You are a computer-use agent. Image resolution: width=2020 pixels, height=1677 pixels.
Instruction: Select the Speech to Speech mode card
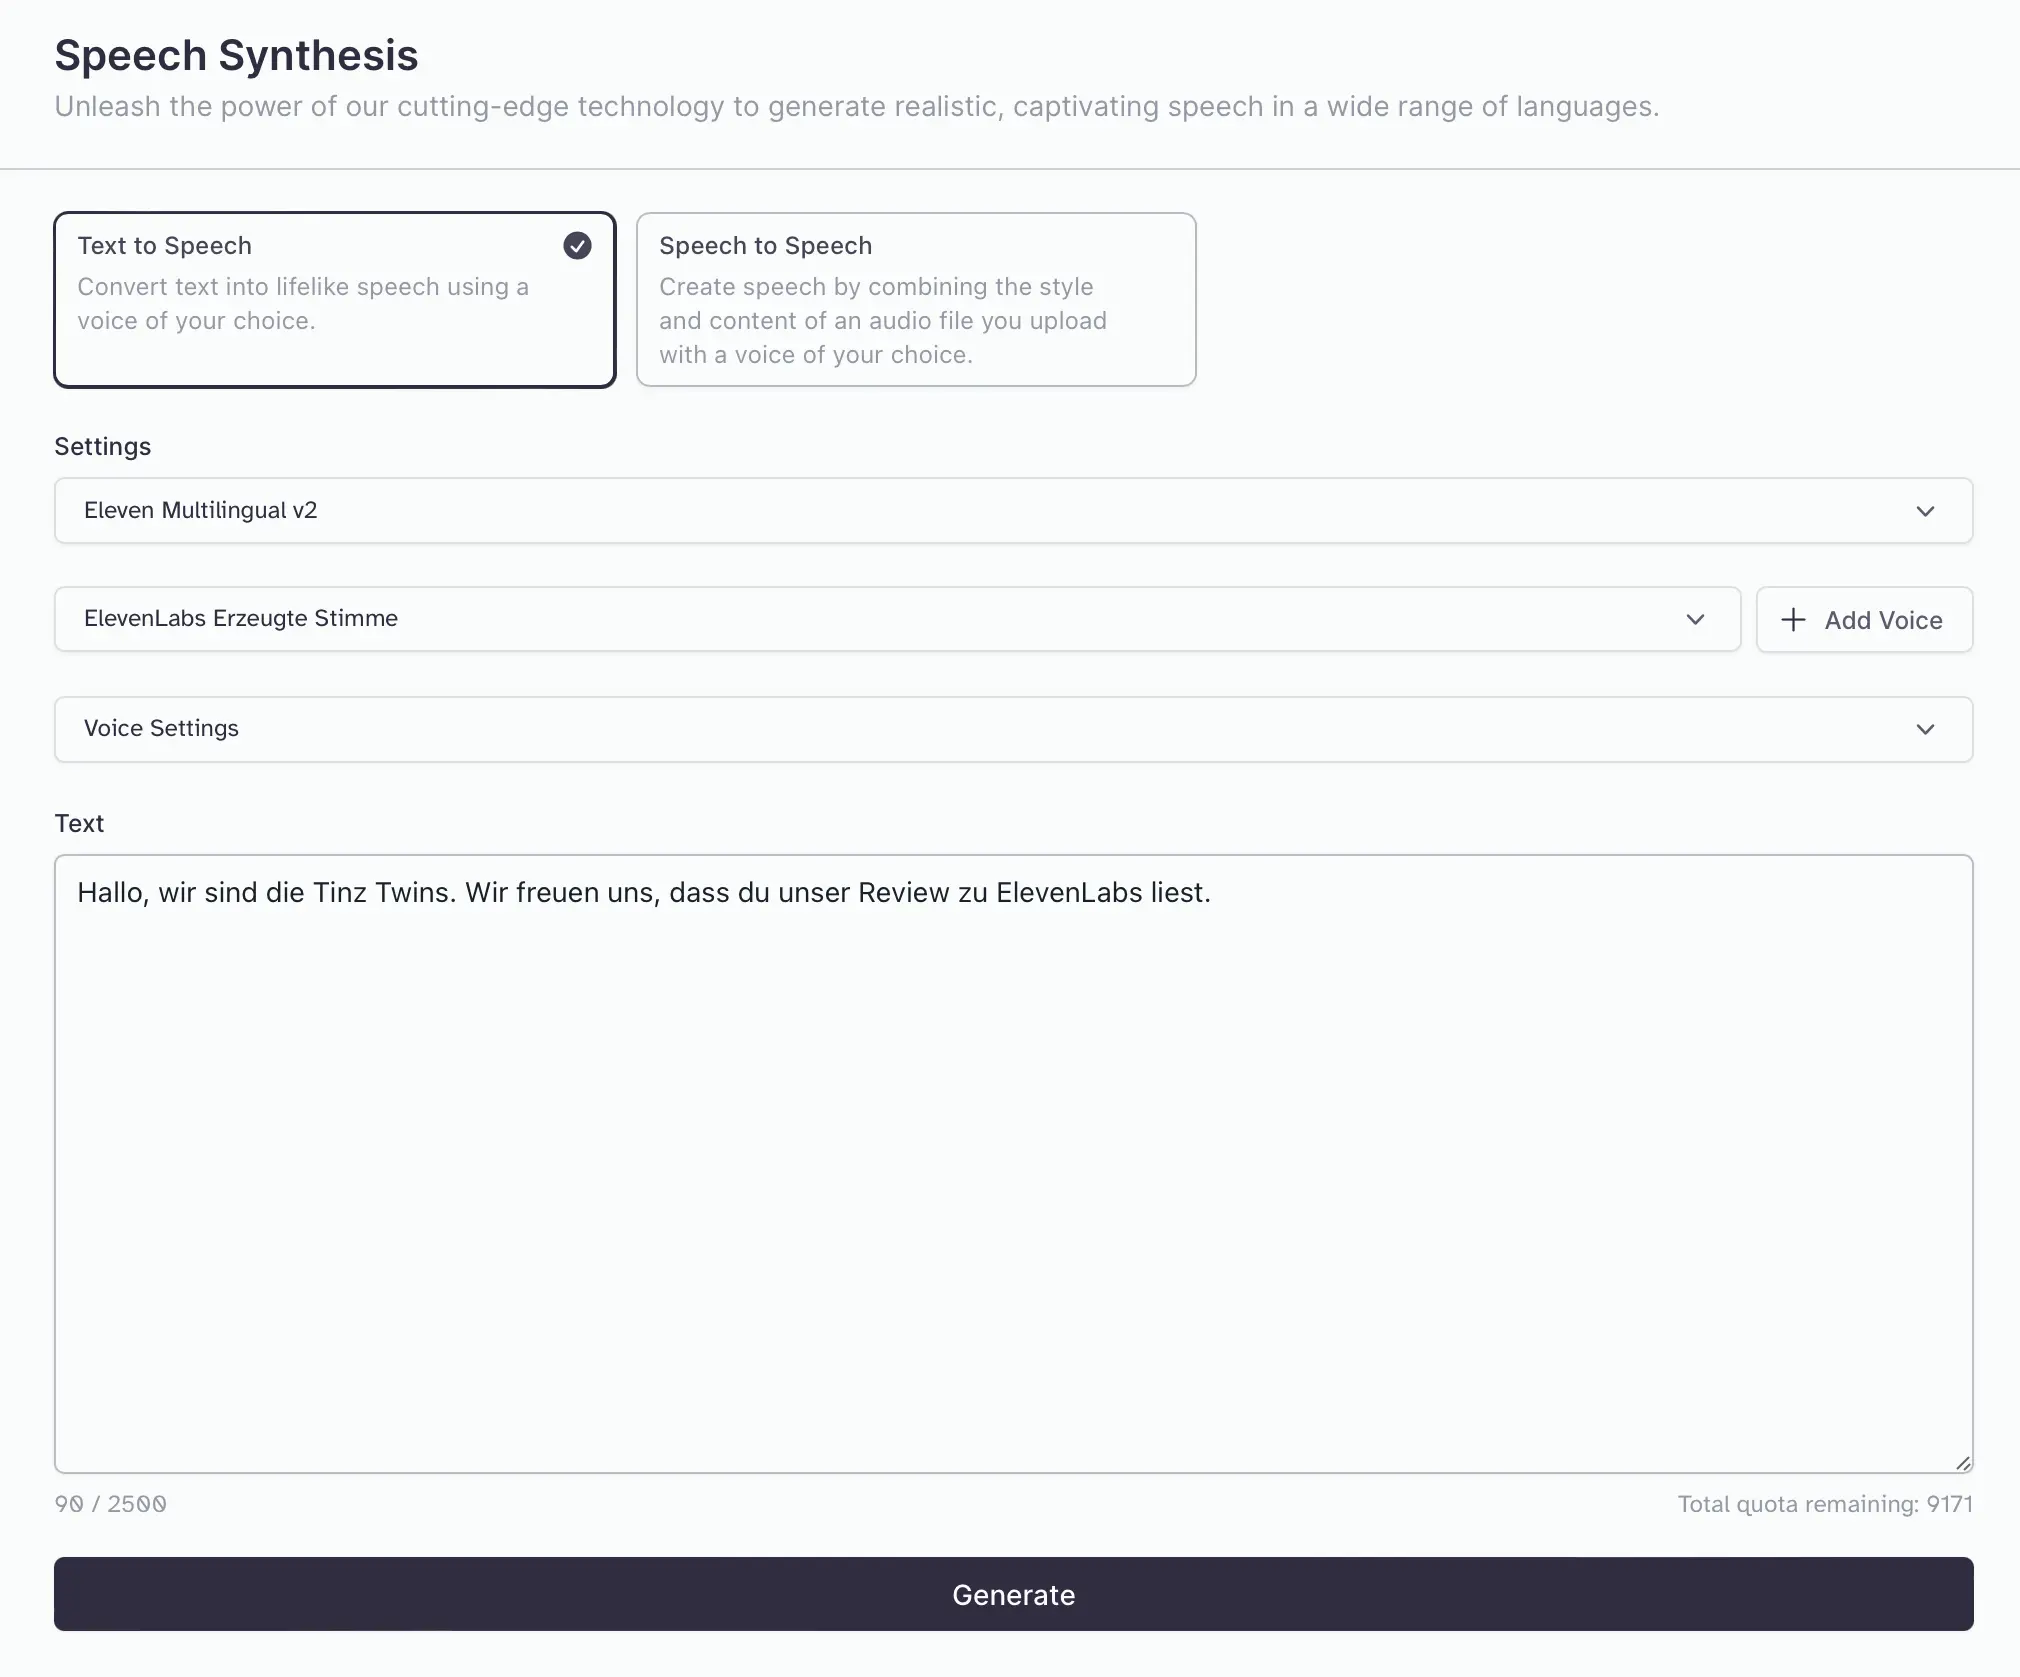pyautogui.click(x=916, y=299)
